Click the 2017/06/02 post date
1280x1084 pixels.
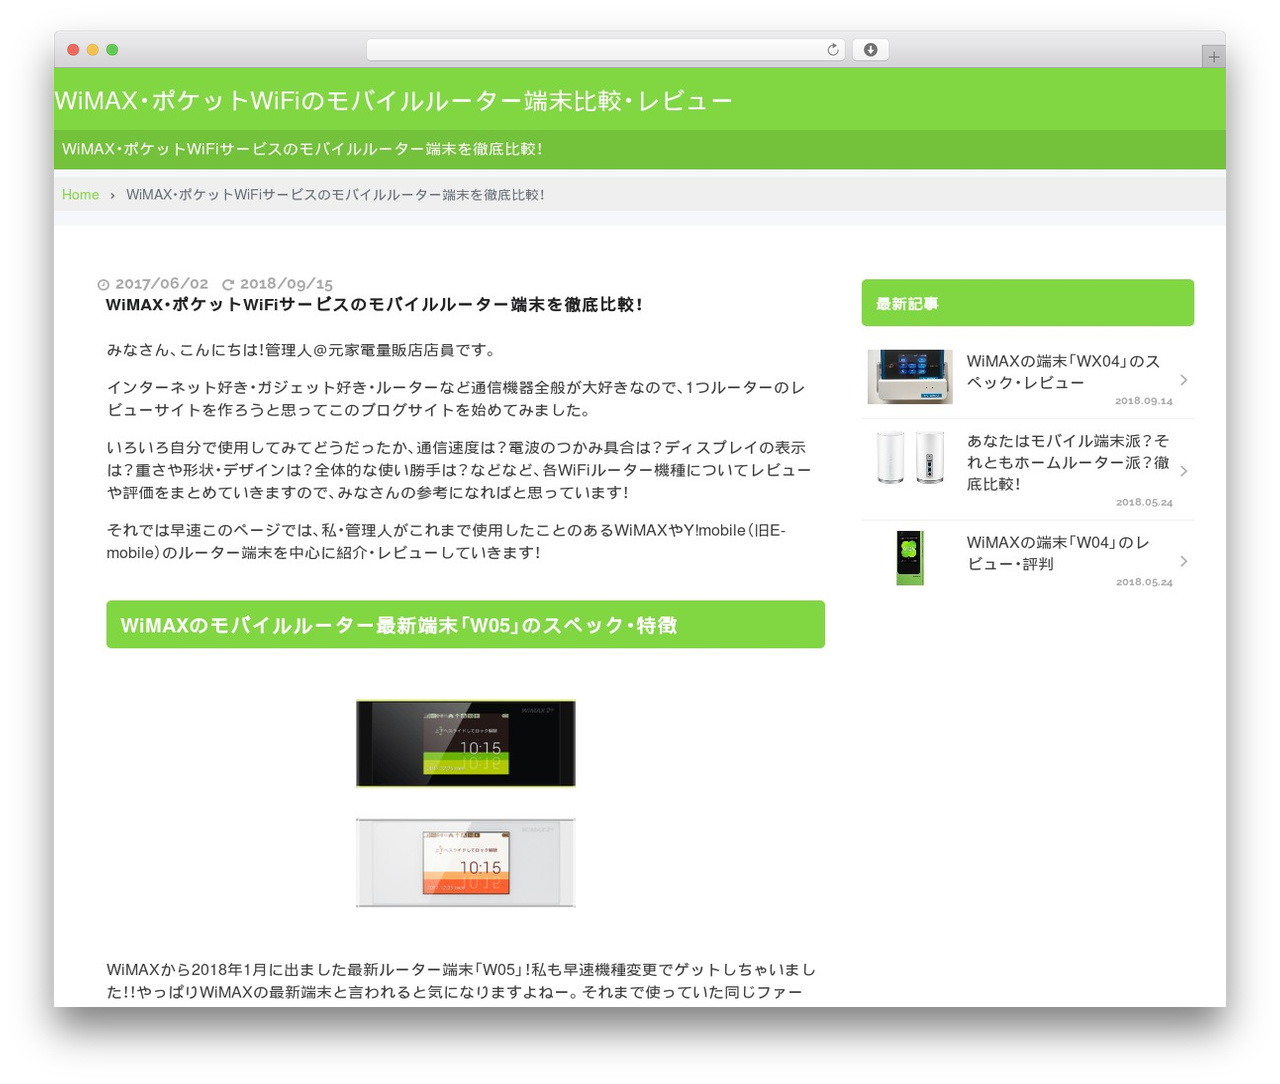click(x=162, y=284)
